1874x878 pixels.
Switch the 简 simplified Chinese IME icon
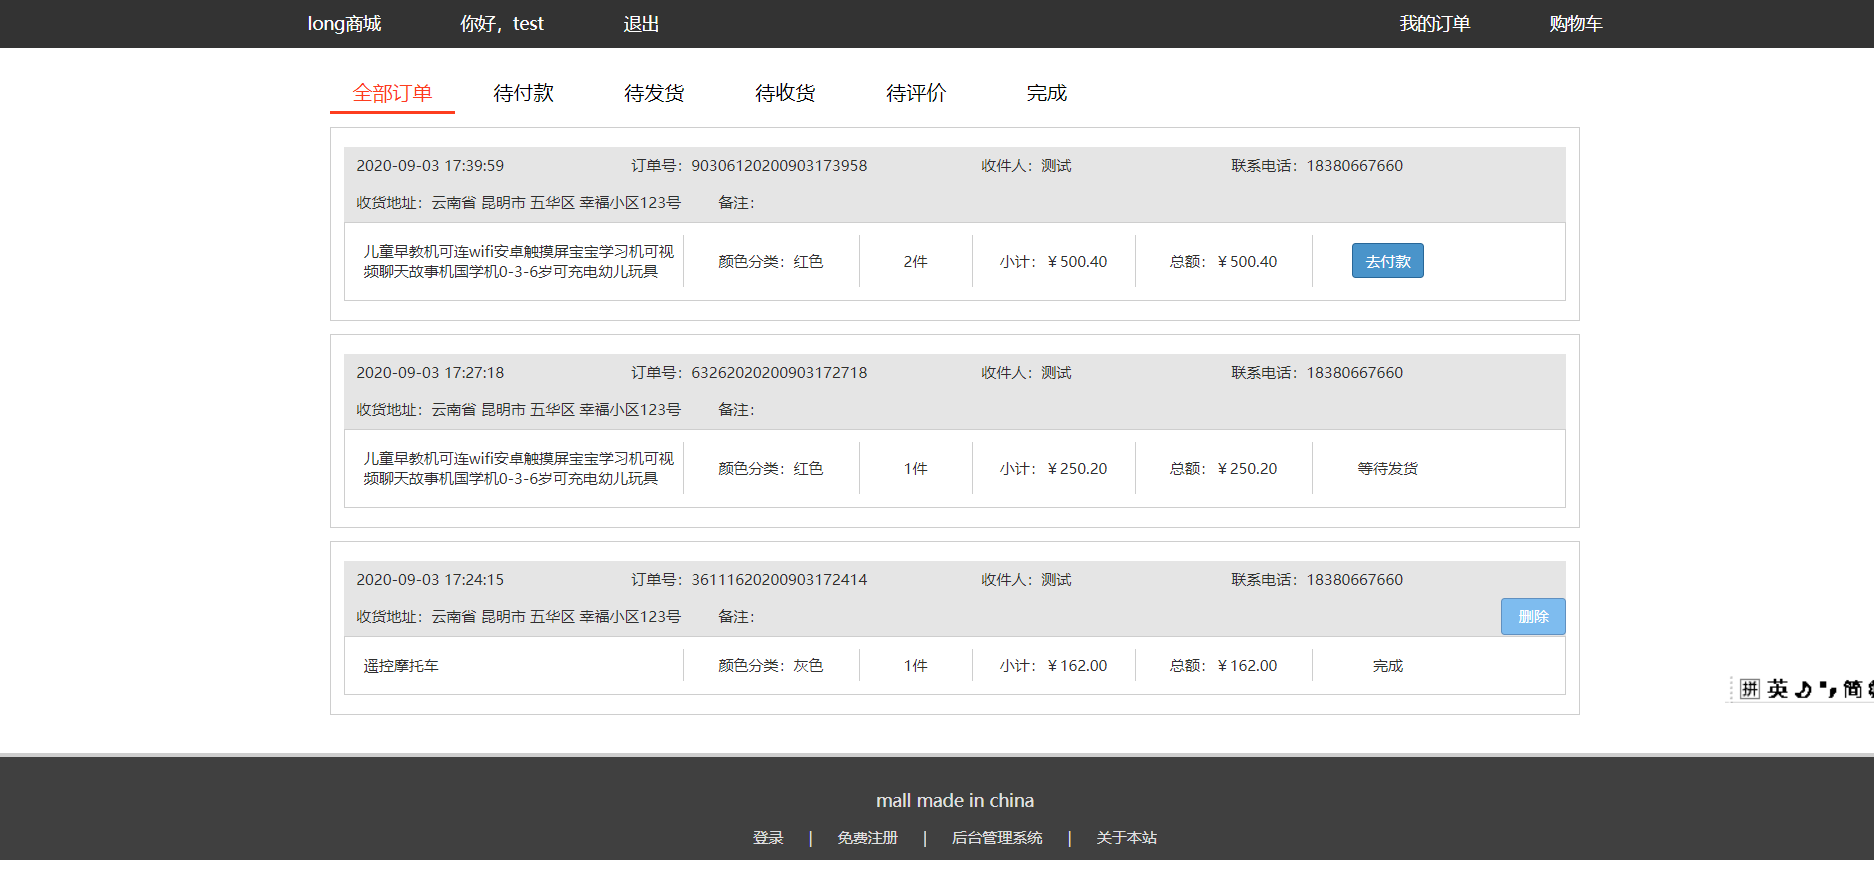[x=1852, y=689]
